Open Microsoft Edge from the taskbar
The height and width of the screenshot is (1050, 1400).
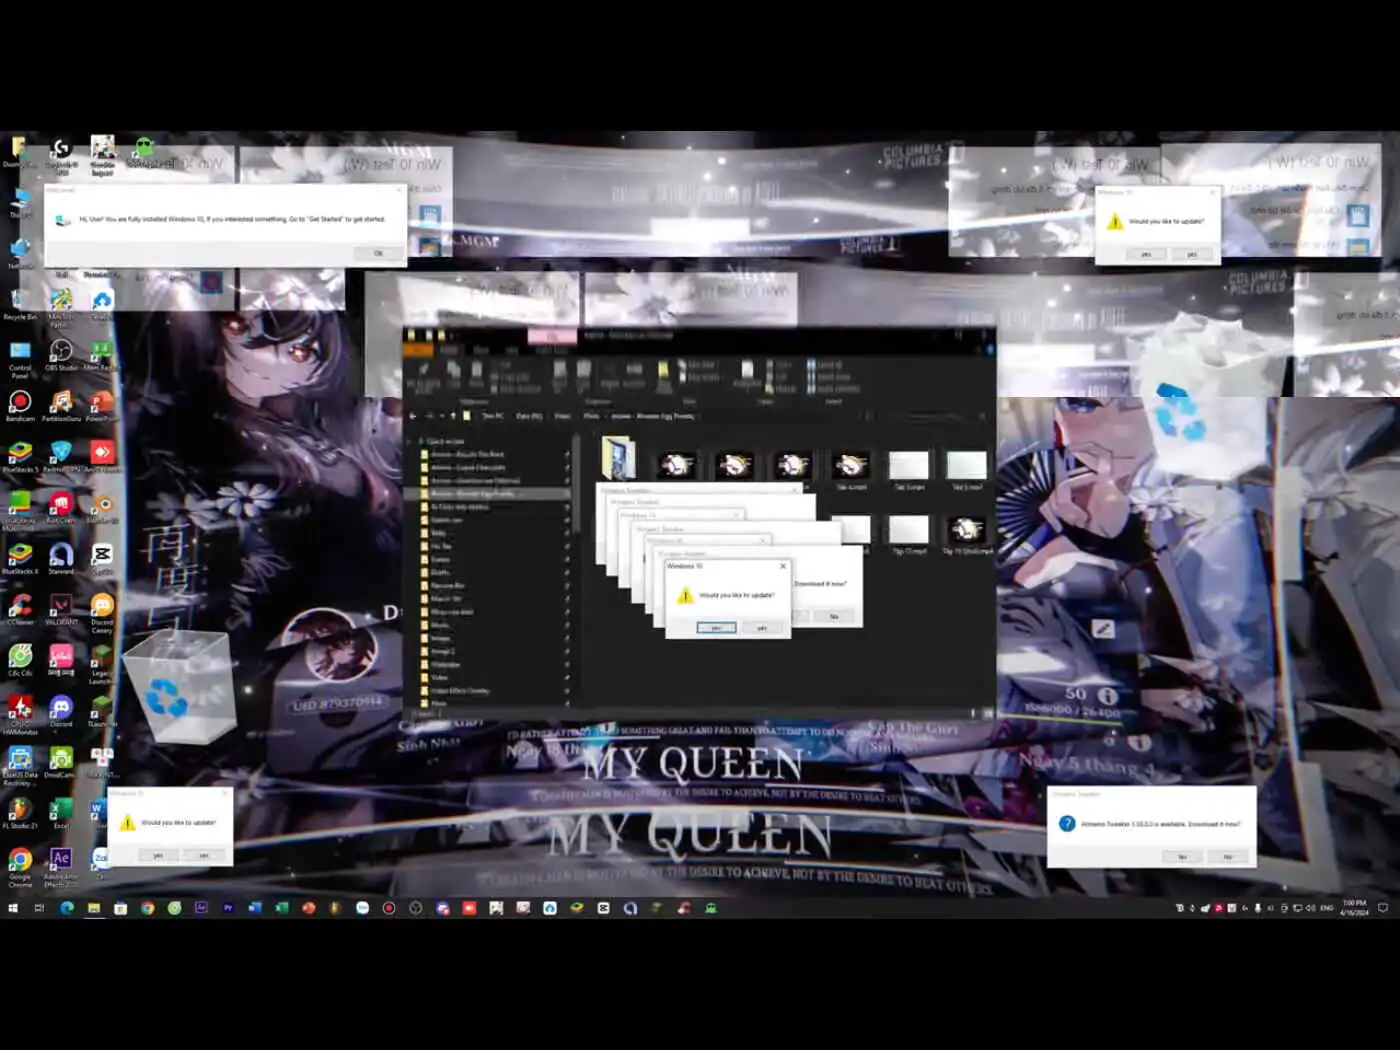click(x=66, y=908)
